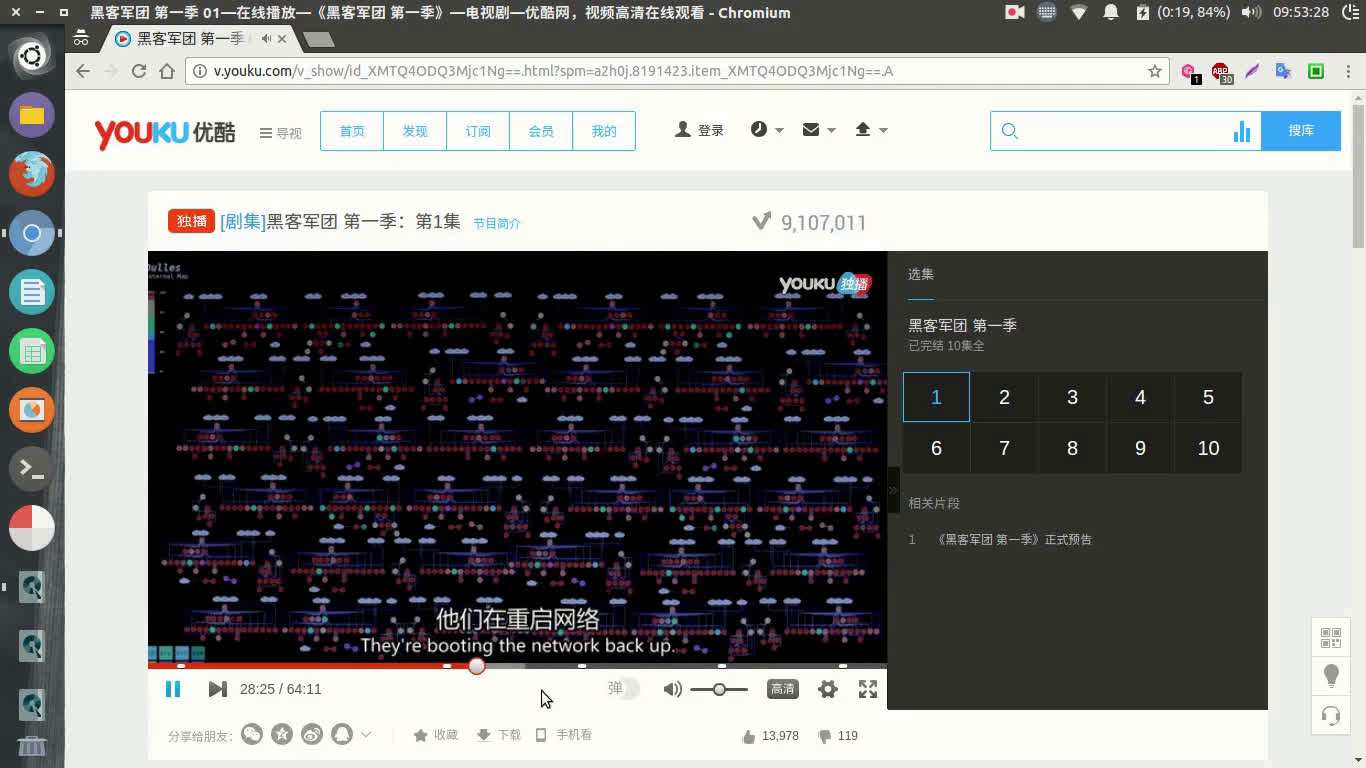Open the 导视 navigation menu
Image resolution: width=1366 pixels, height=768 pixels.
point(280,133)
